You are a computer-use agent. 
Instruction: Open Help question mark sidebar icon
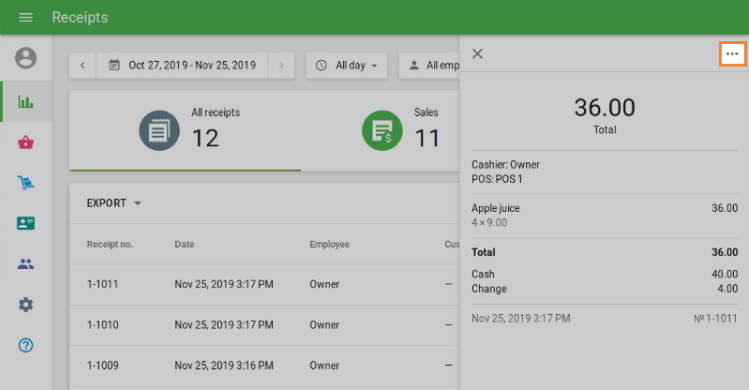click(x=26, y=345)
